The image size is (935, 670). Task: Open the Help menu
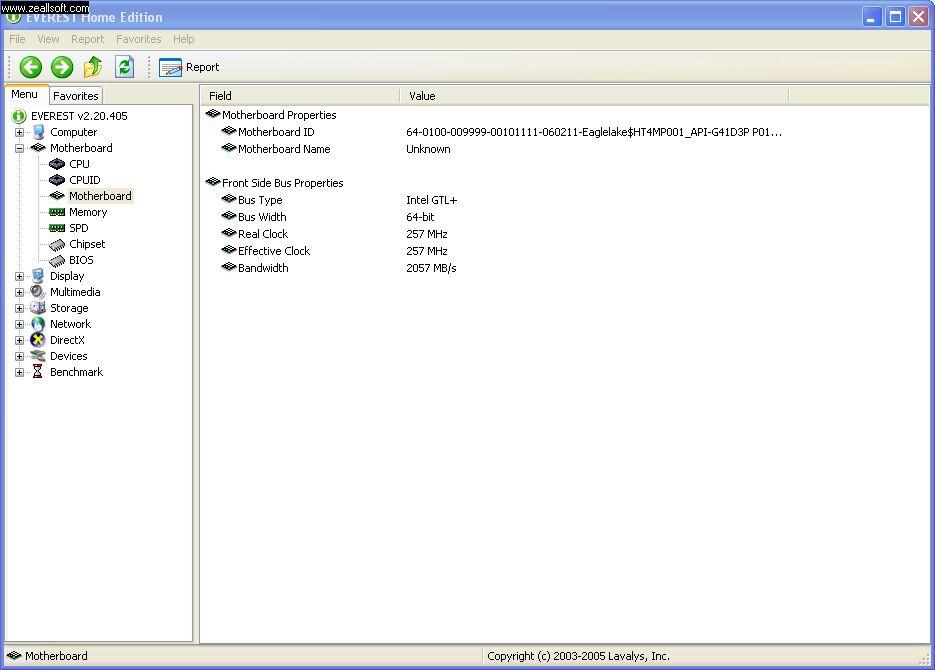click(x=184, y=39)
